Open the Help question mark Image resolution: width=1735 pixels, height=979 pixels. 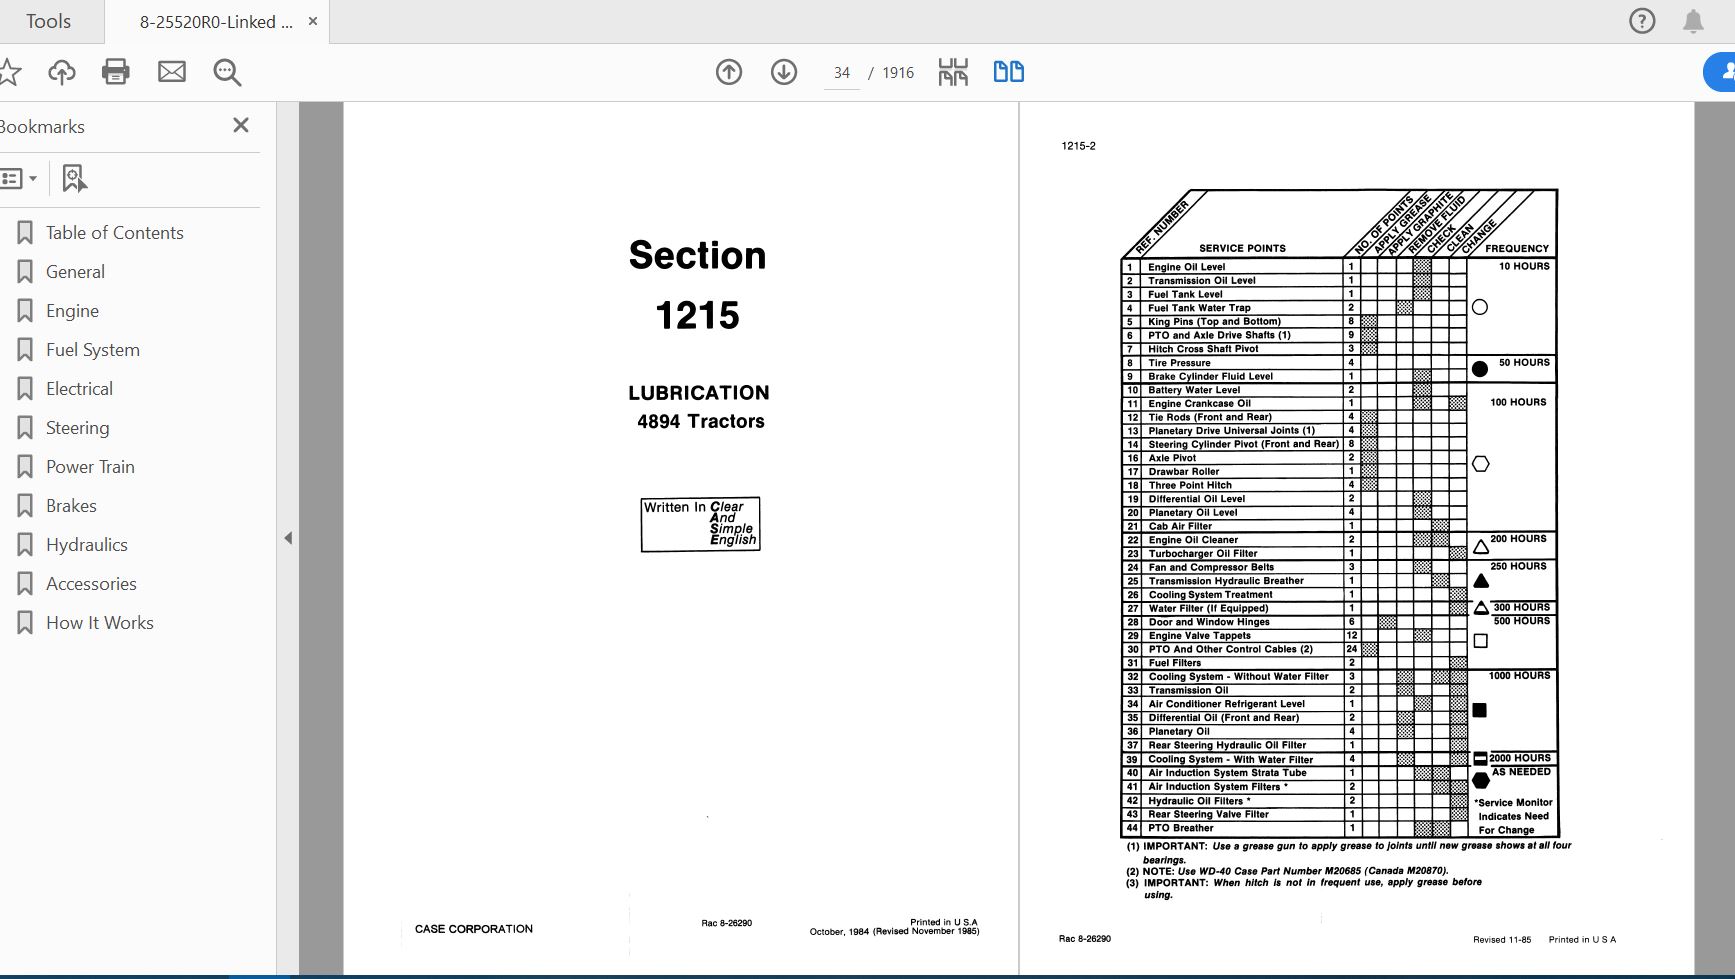1641,20
